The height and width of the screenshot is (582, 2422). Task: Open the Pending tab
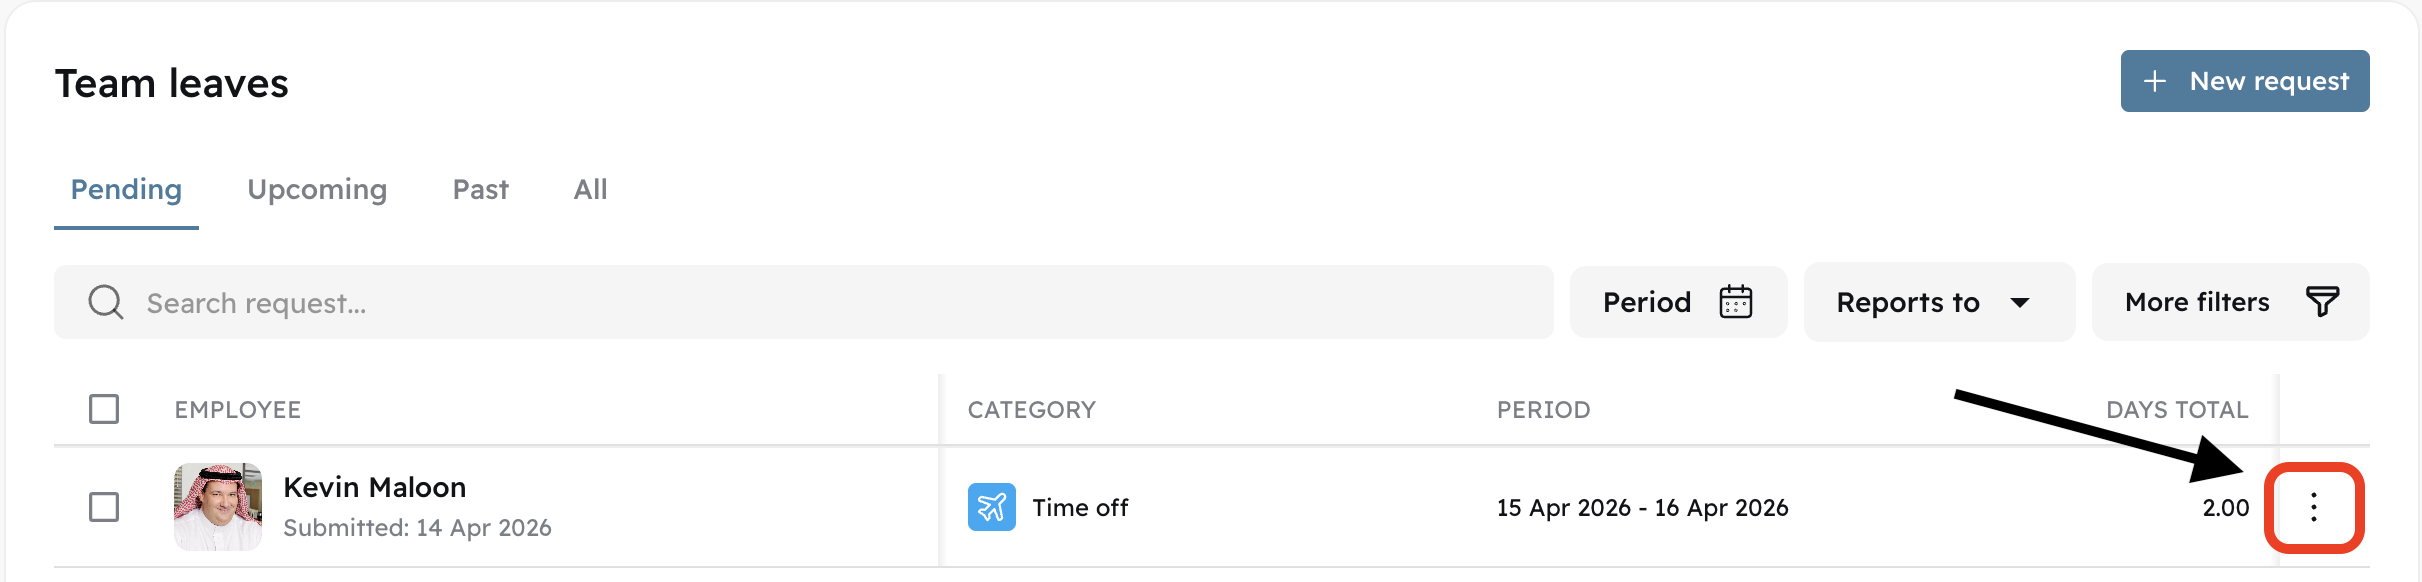coord(126,190)
